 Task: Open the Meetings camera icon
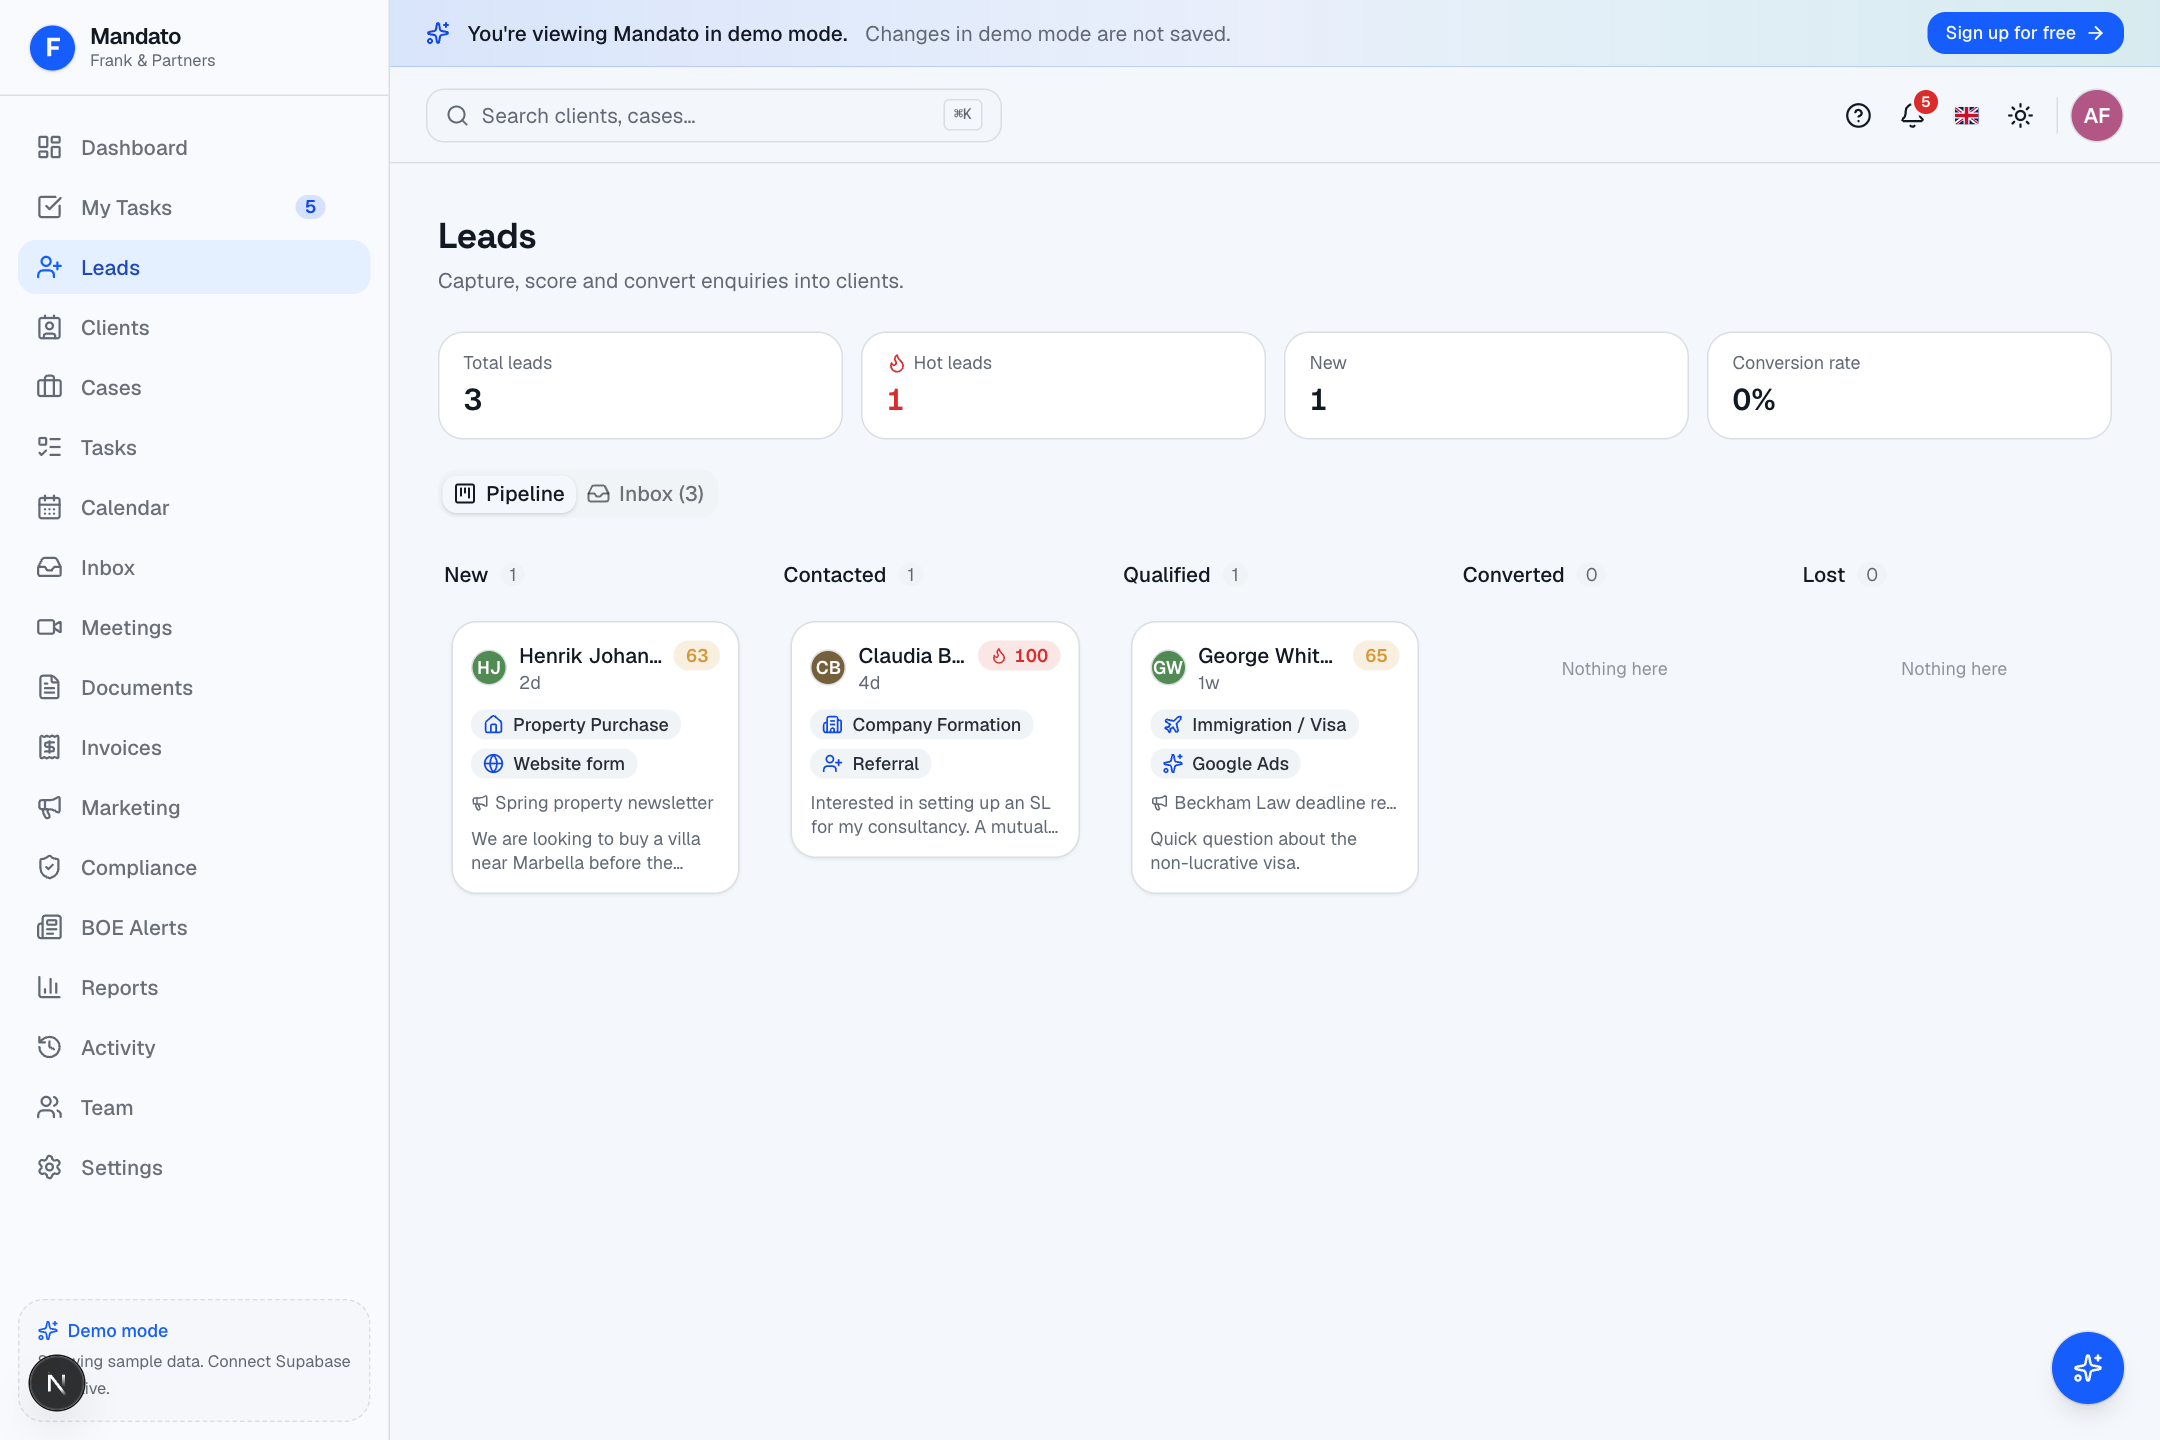pyautogui.click(x=49, y=628)
